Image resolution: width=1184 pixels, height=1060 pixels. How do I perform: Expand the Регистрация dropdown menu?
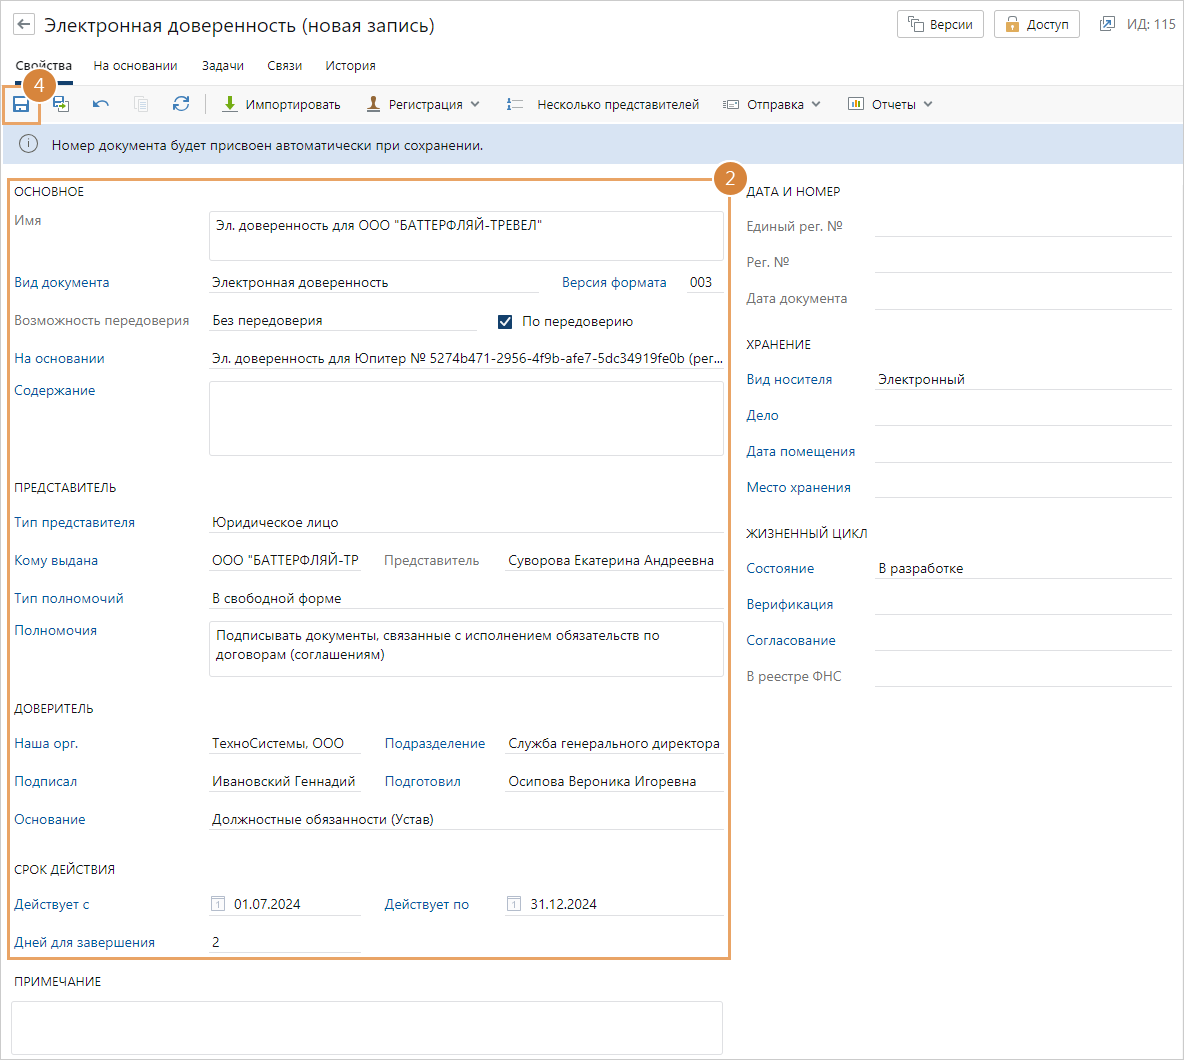424,104
